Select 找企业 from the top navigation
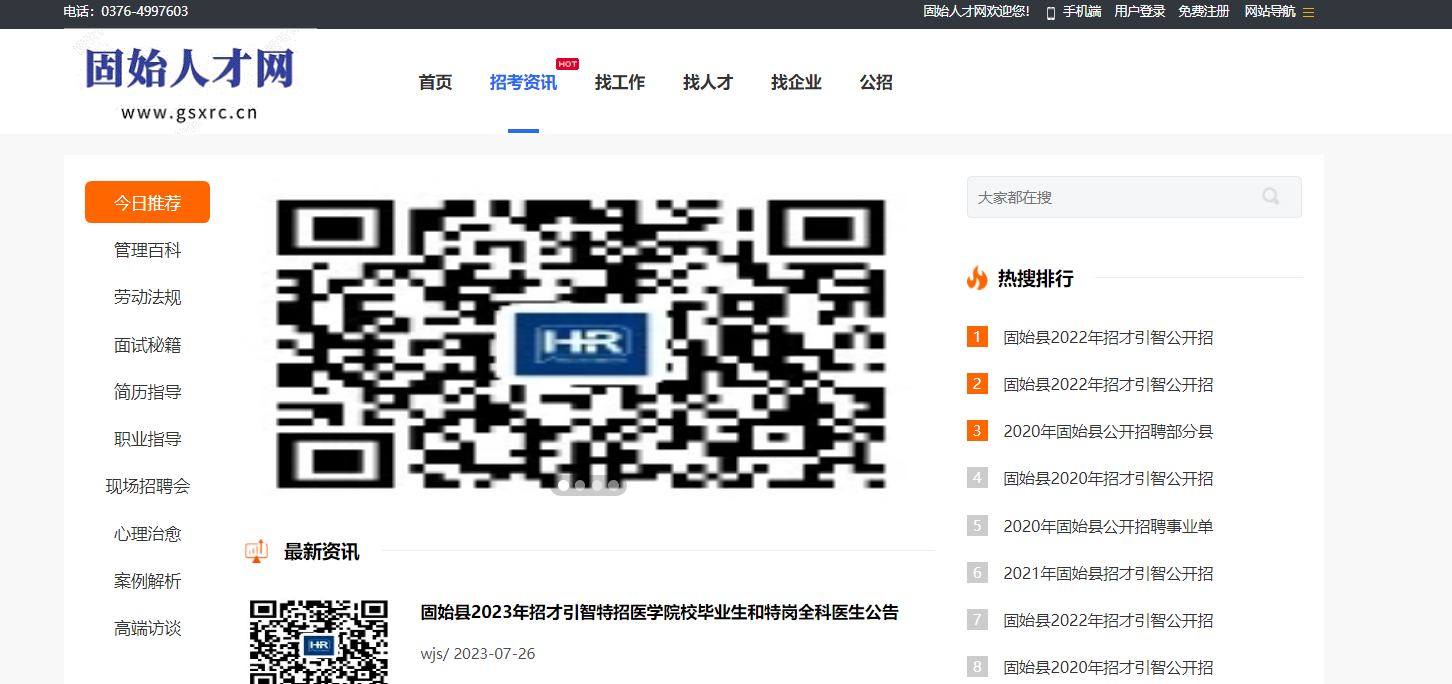This screenshot has height=684, width=1452. pyautogui.click(x=796, y=83)
